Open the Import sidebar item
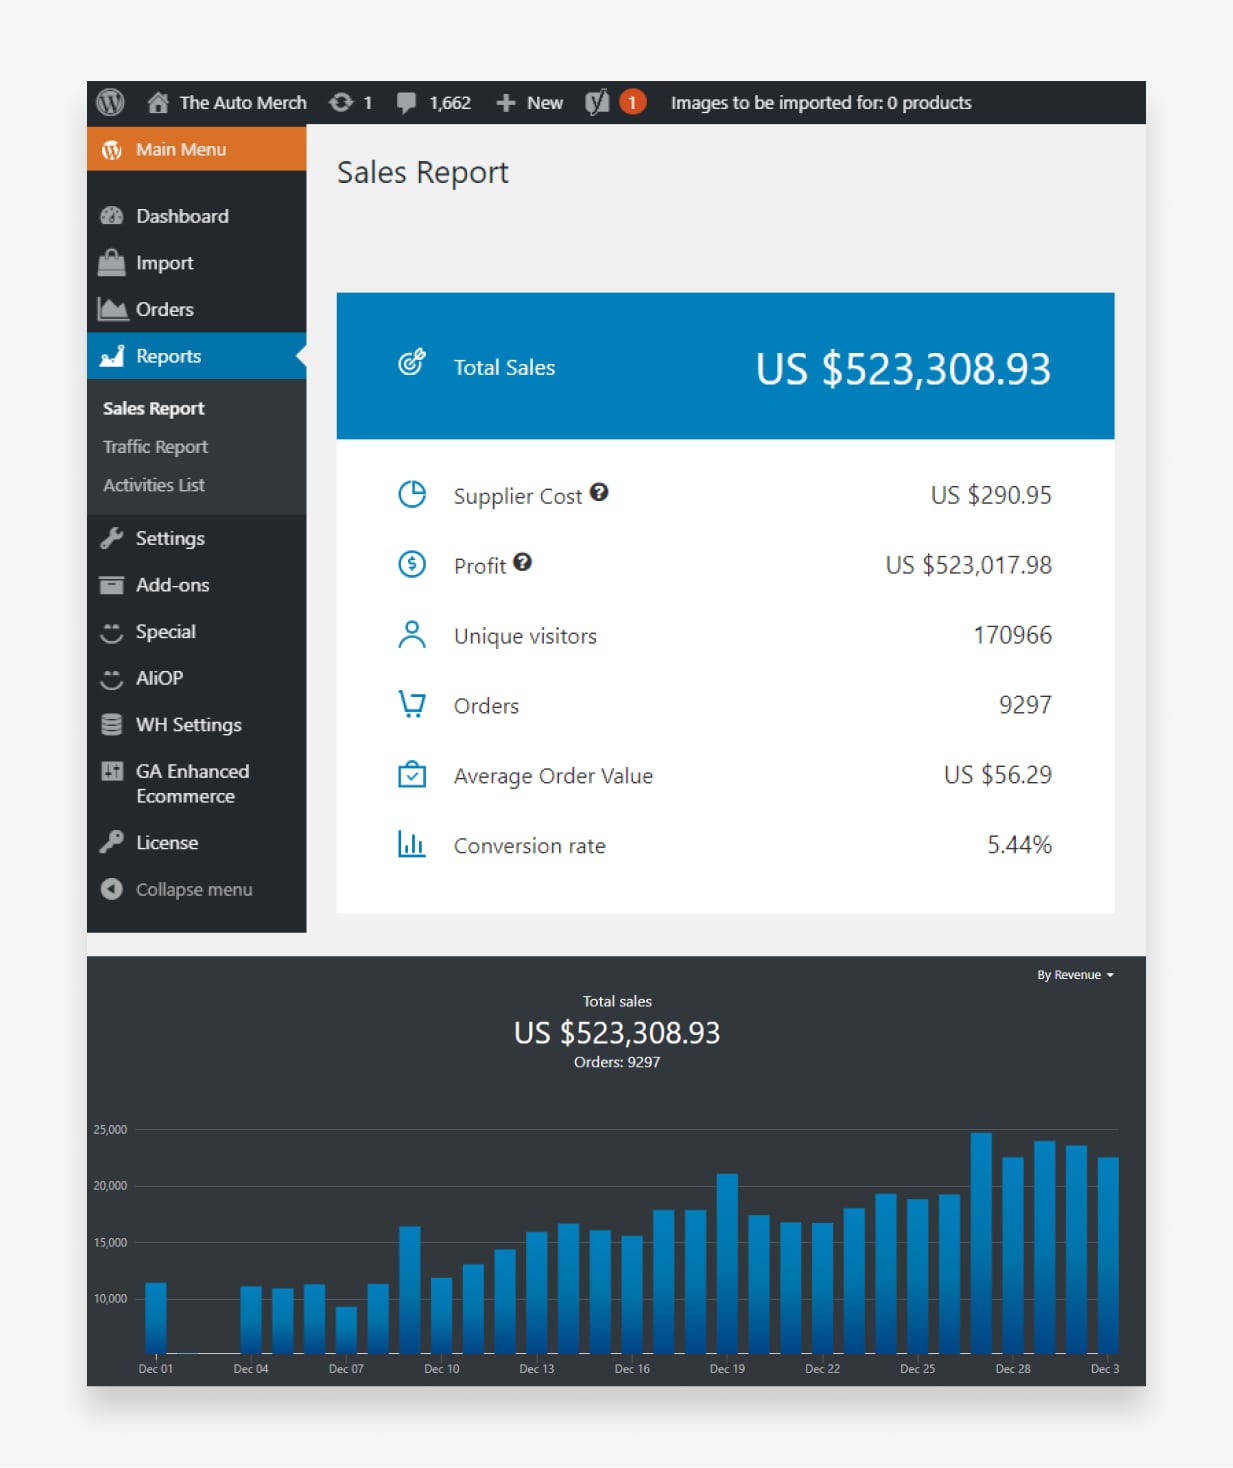Viewport: 1233px width, 1468px height. click(x=164, y=263)
